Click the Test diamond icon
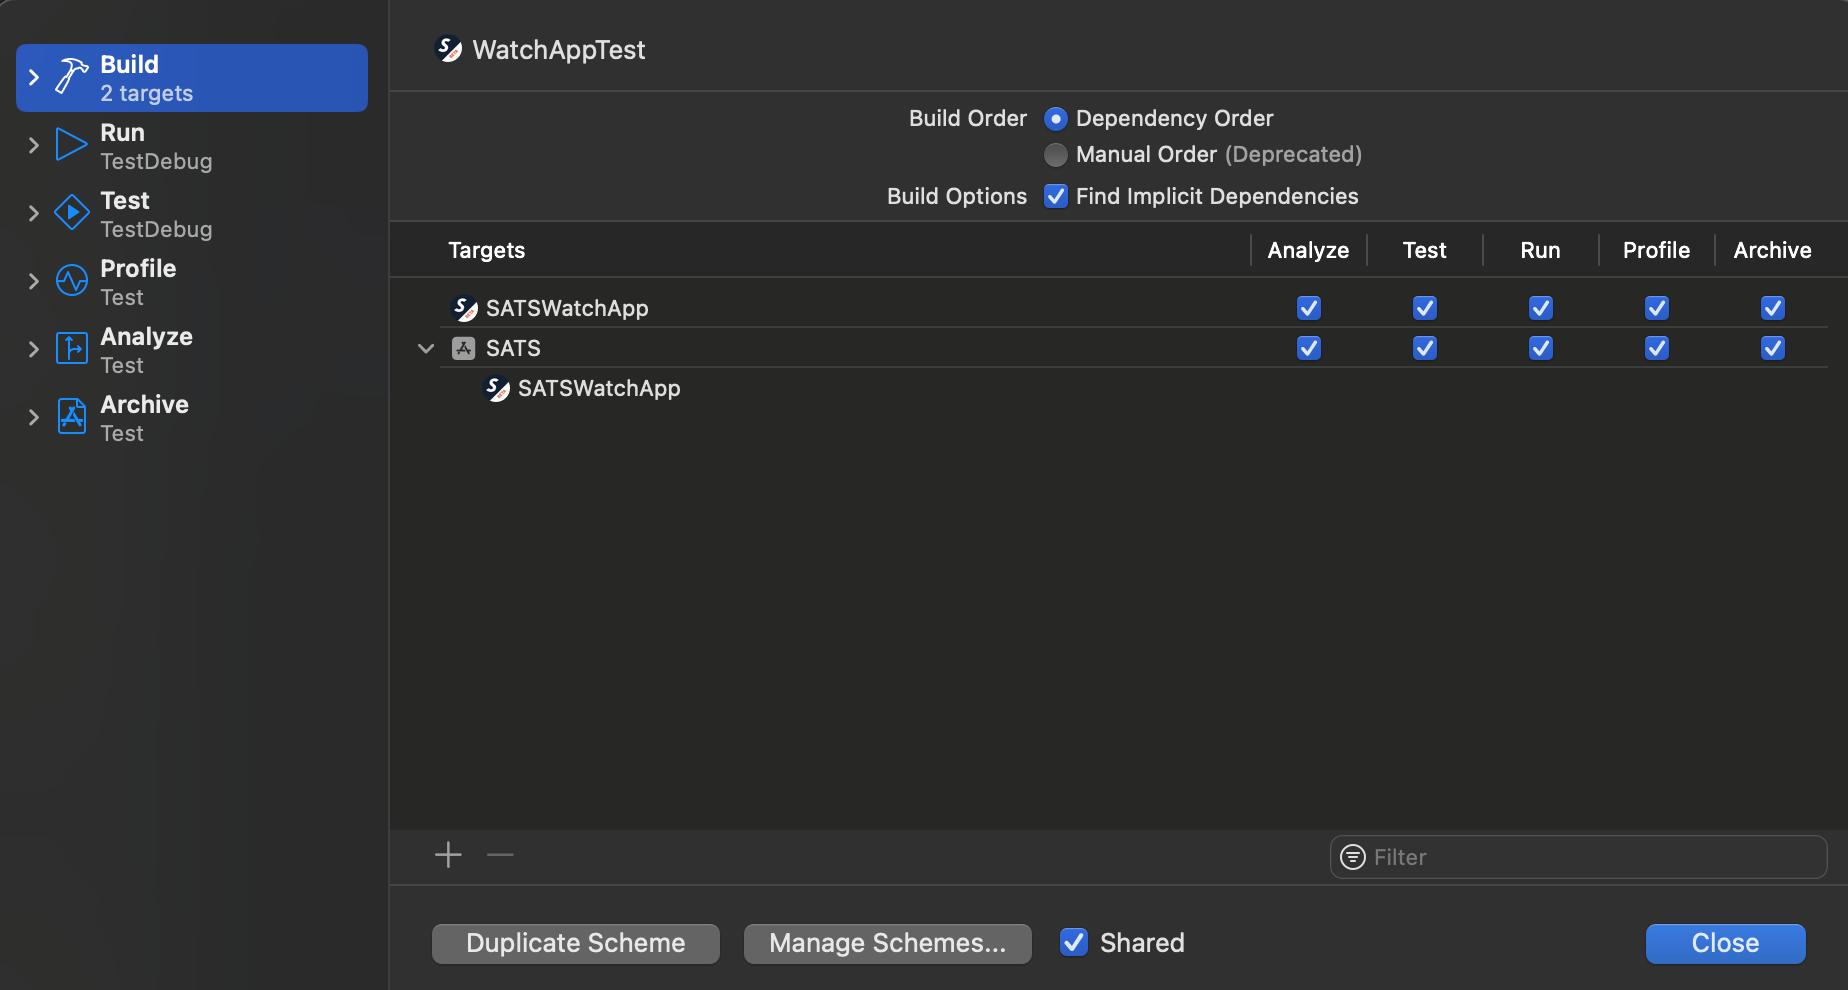Viewport: 1848px width, 990px height. point(71,213)
